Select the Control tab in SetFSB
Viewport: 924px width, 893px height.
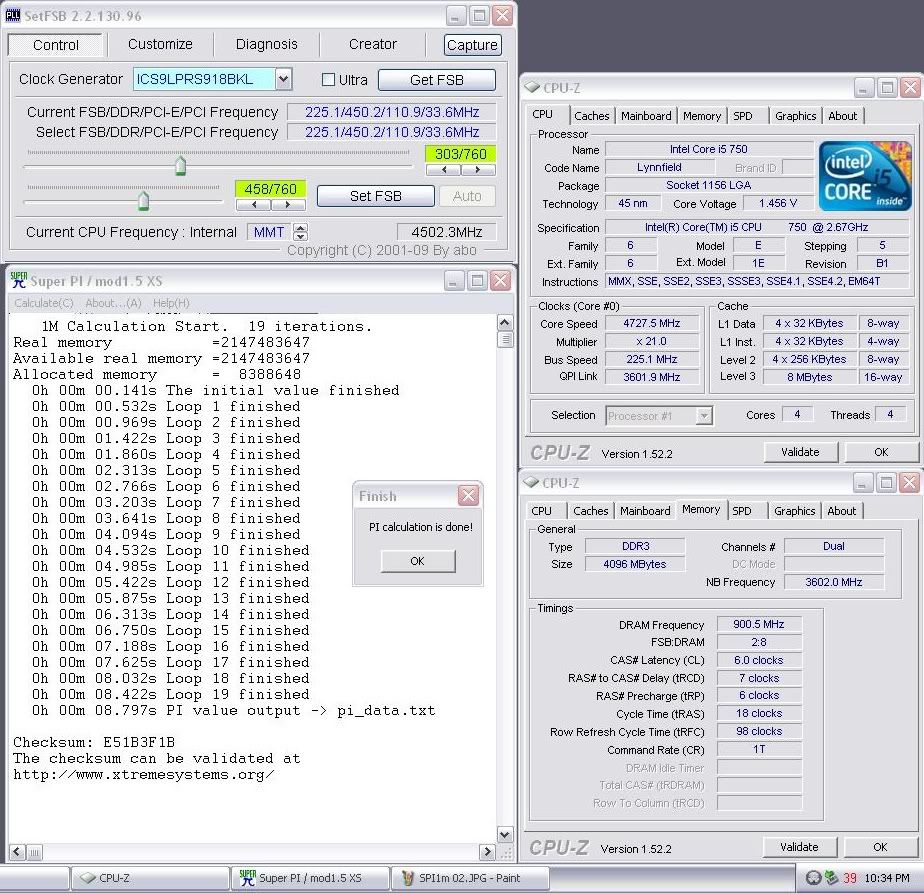55,45
